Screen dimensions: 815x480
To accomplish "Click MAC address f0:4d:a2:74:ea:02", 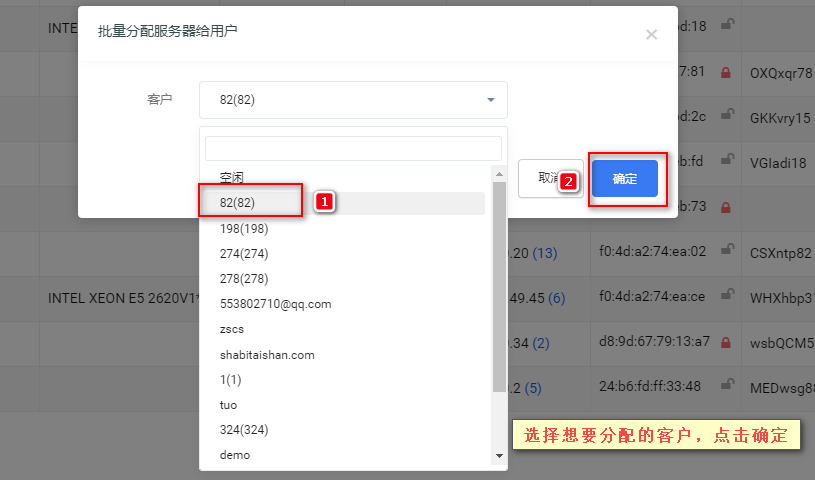I will (652, 252).
